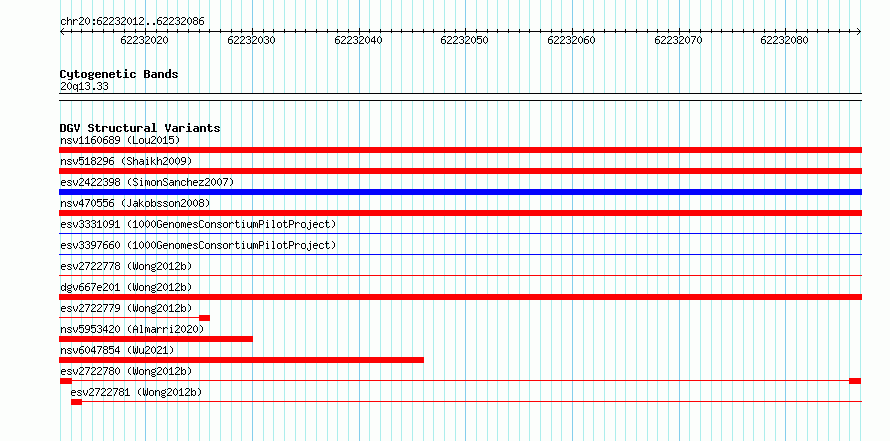Open nsv5953420 (Almarri2020) label
Viewport: 890px width, 441px height.
click(x=132, y=329)
